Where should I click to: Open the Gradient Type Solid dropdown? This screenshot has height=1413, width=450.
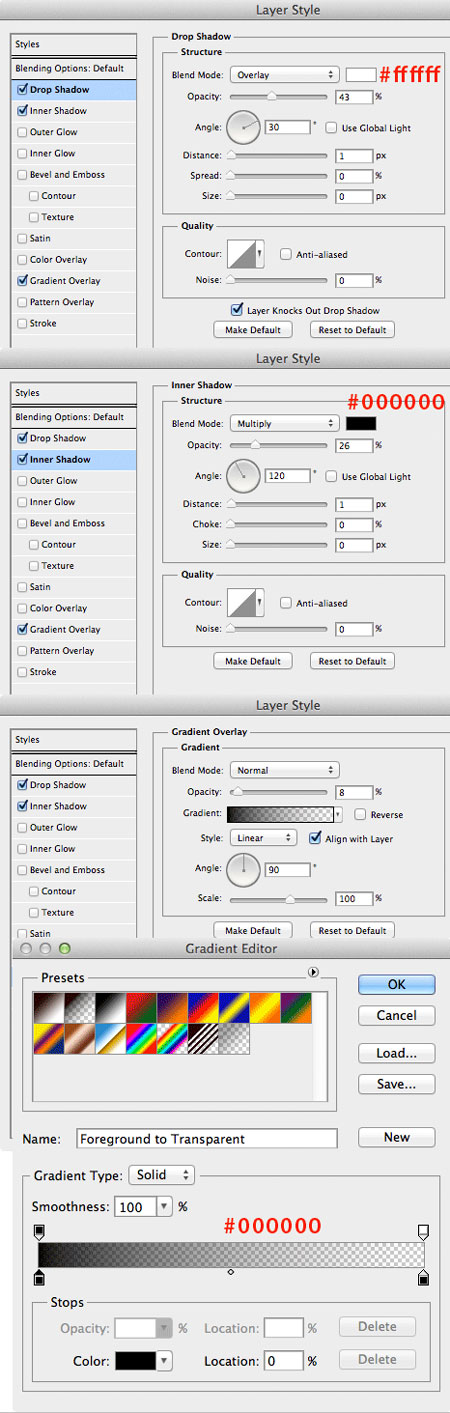pyautogui.click(x=161, y=1175)
